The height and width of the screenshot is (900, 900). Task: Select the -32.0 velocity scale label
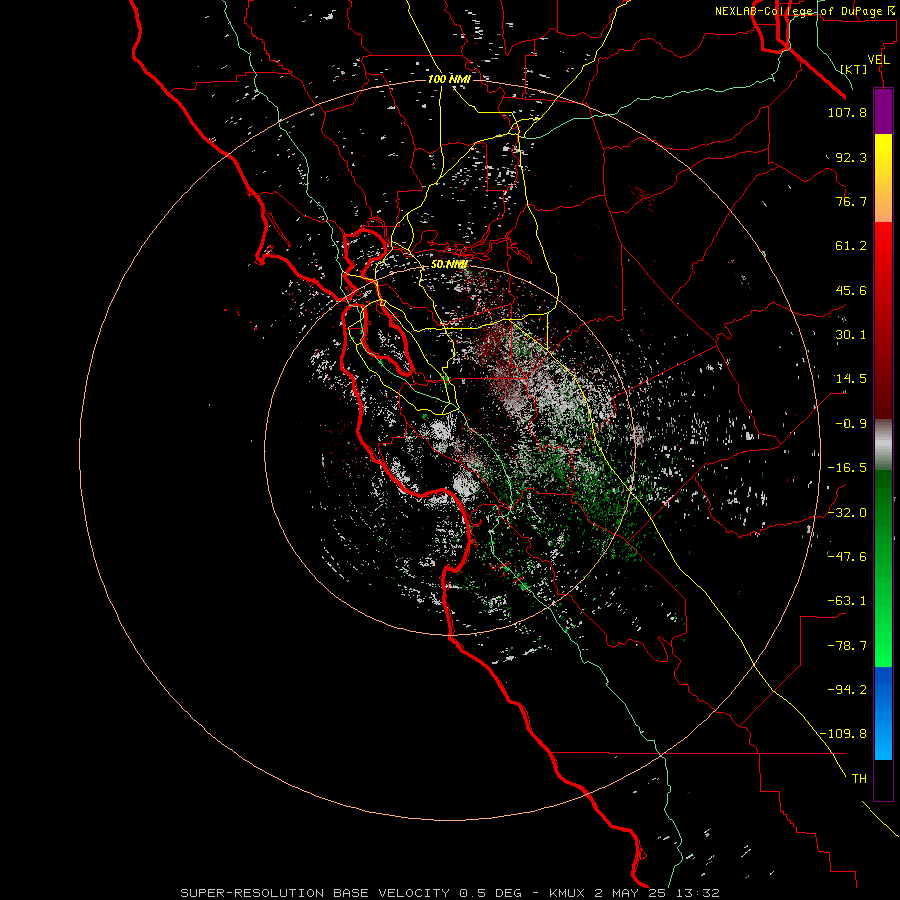point(847,513)
